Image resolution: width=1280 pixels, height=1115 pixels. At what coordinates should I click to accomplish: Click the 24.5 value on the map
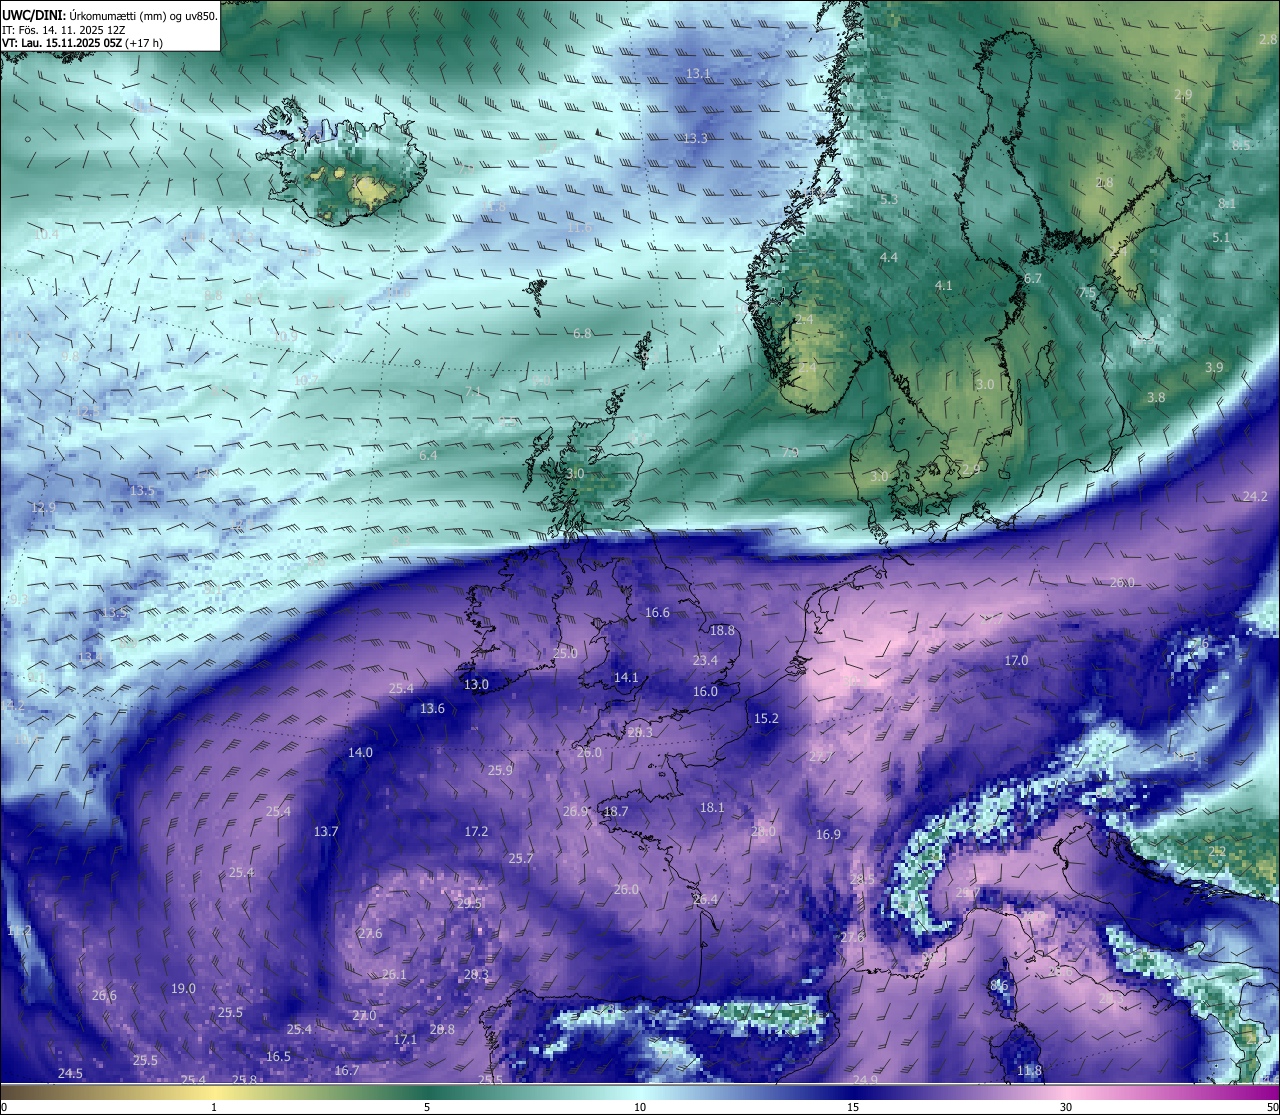pyautogui.click(x=70, y=1074)
